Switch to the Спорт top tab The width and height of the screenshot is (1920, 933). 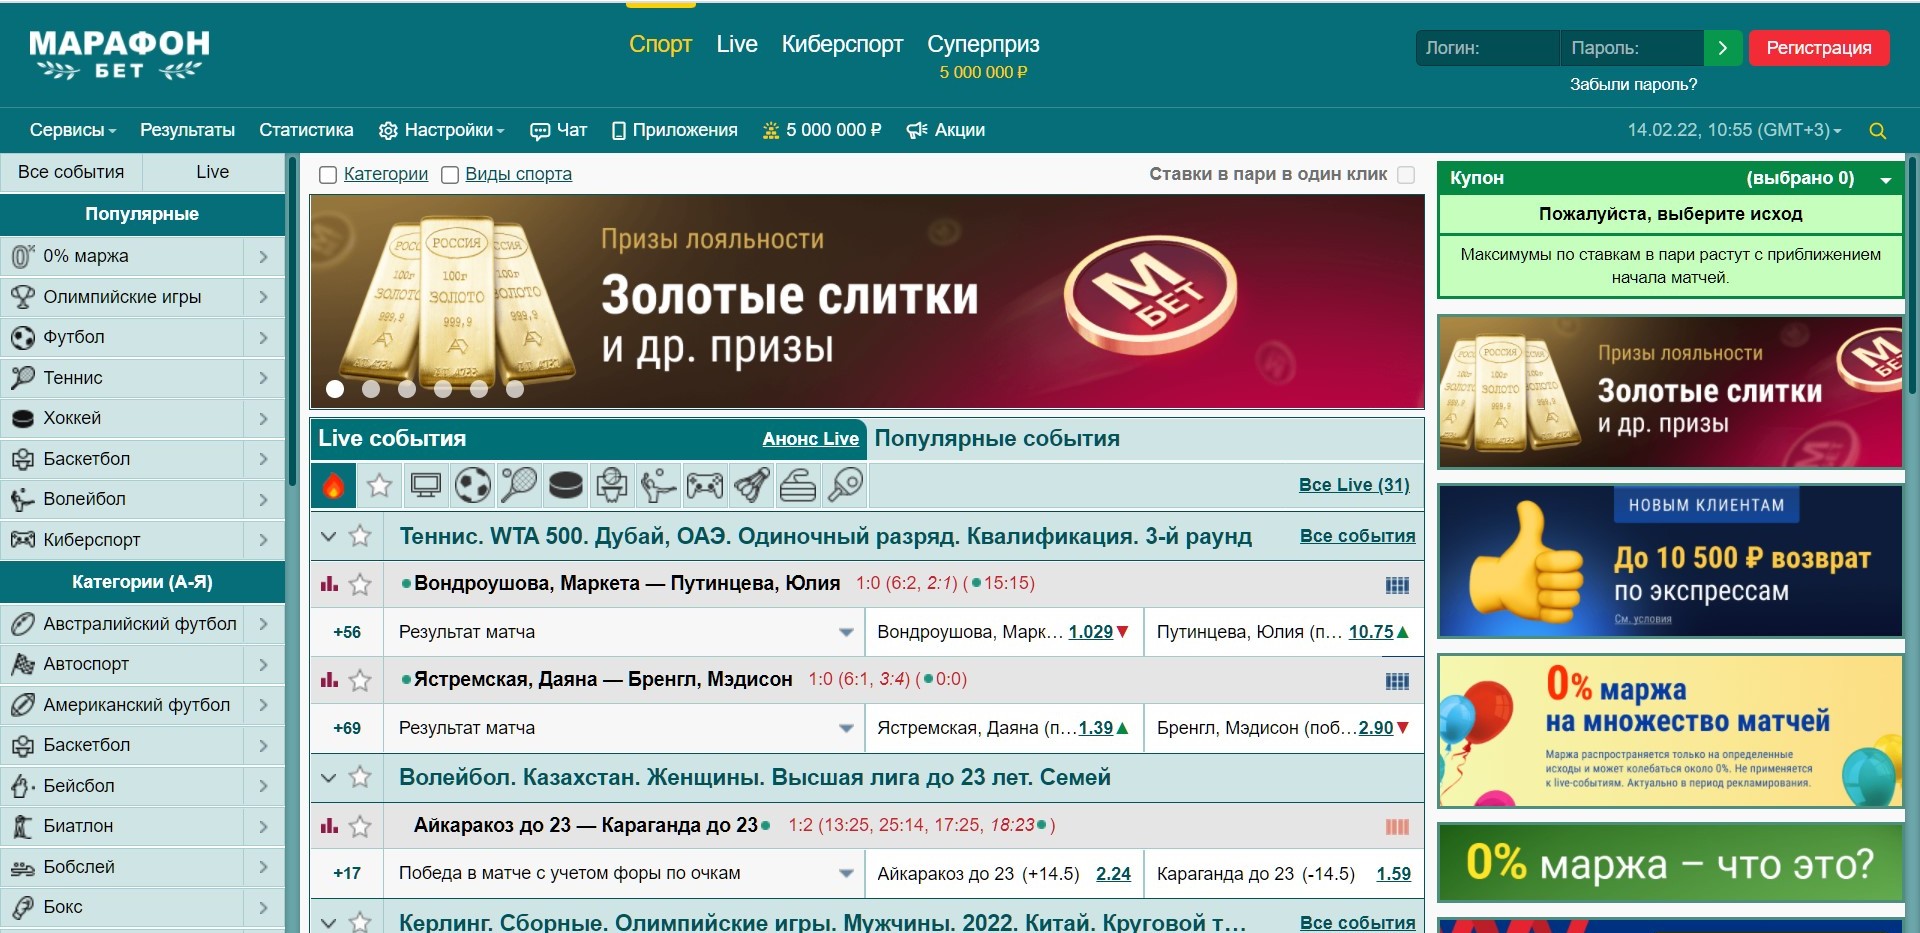pyautogui.click(x=660, y=44)
